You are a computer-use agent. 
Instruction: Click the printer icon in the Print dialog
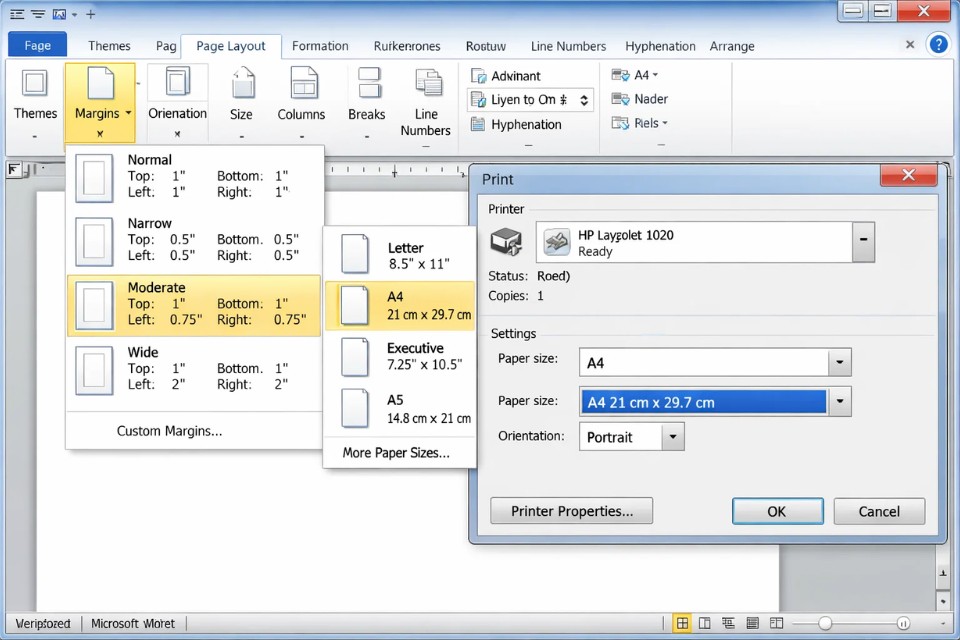[x=506, y=240]
